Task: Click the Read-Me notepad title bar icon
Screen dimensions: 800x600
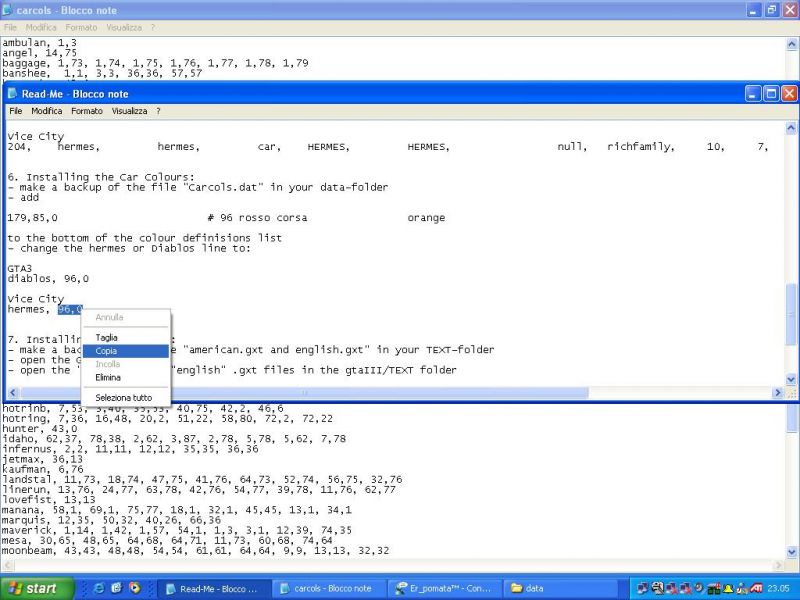Action: point(13,93)
